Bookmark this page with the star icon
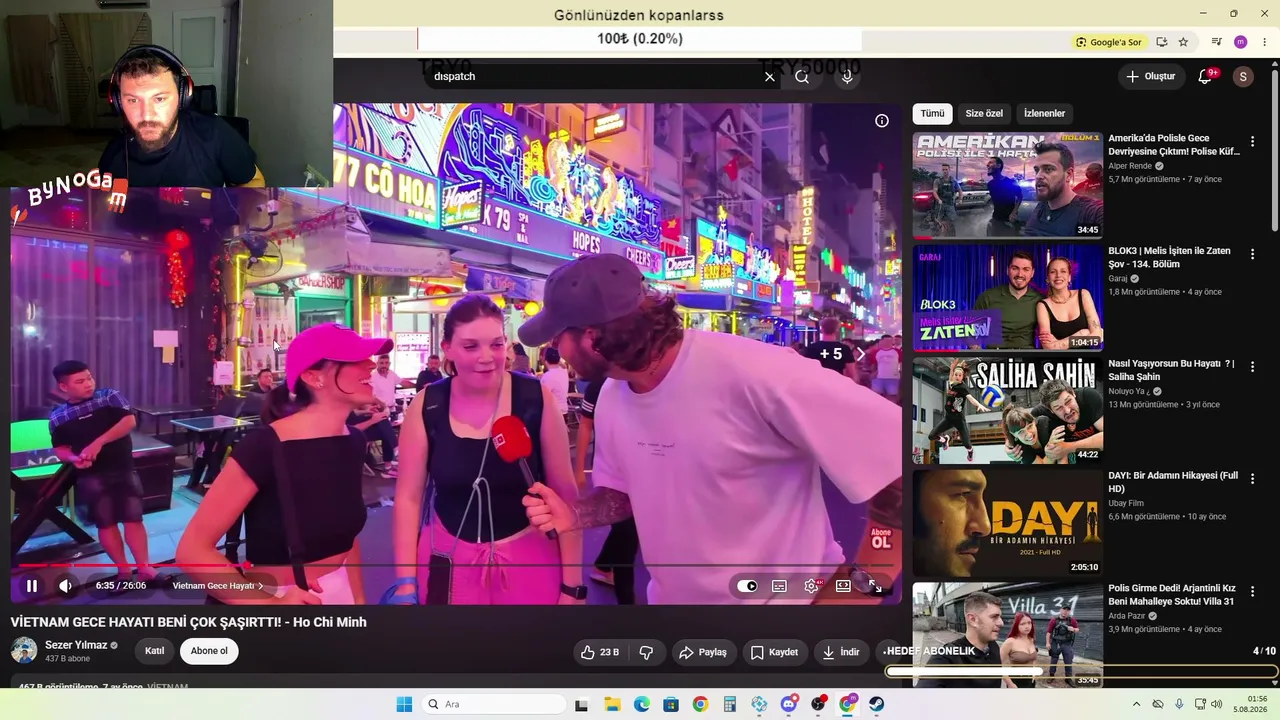 [1183, 42]
